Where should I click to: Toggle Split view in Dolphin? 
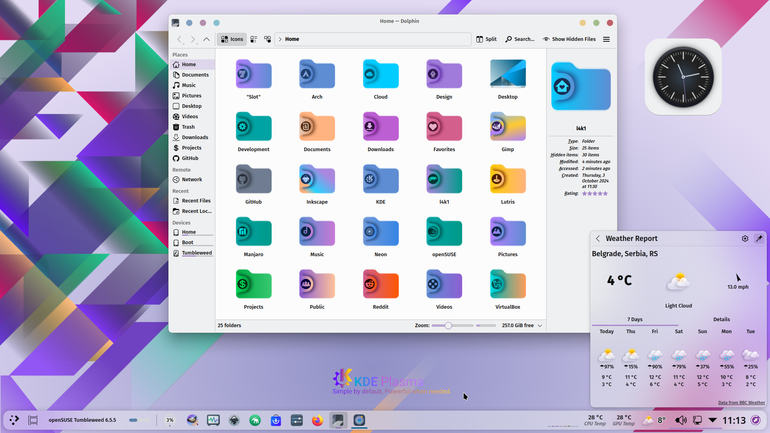(x=486, y=39)
